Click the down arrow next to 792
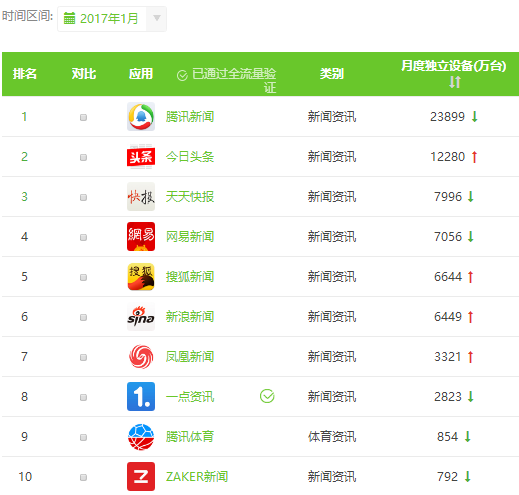Image resolution: width=519 pixels, height=495 pixels. [467, 477]
